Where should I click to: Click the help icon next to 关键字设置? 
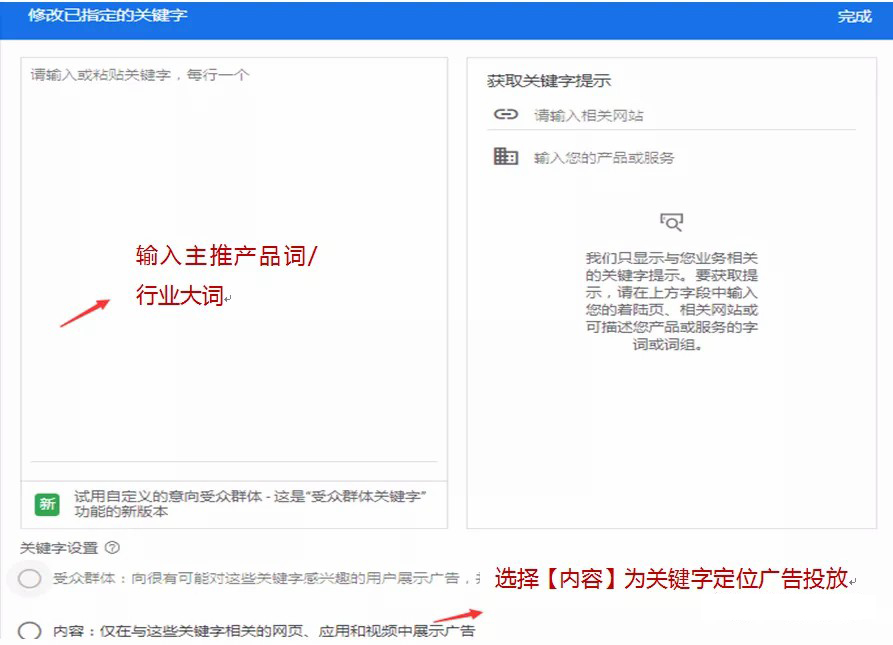point(112,547)
